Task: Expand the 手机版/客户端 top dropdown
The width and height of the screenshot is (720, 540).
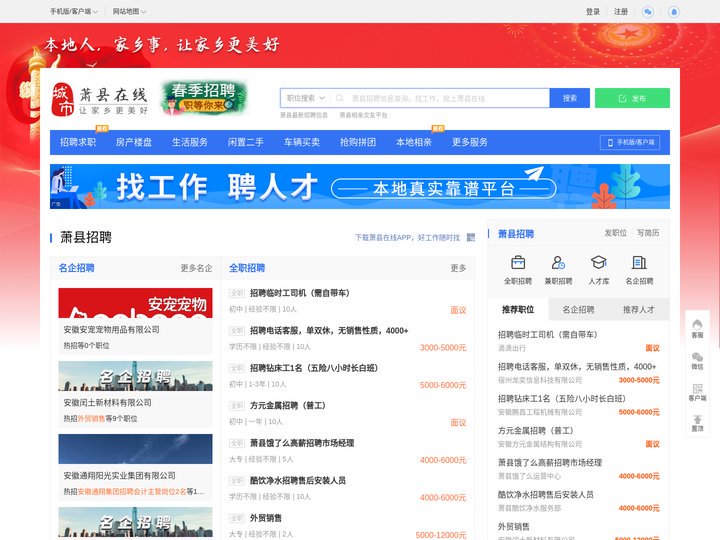Action: click(73, 11)
